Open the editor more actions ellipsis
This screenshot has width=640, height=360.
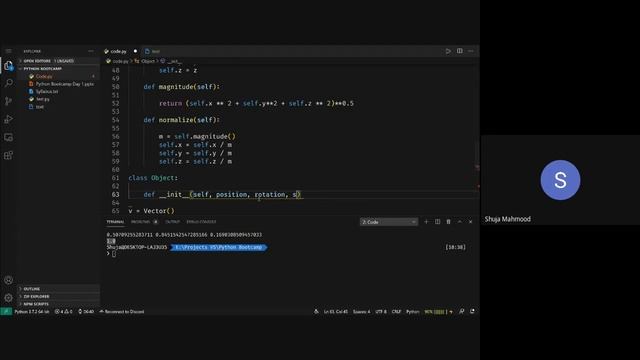471,51
